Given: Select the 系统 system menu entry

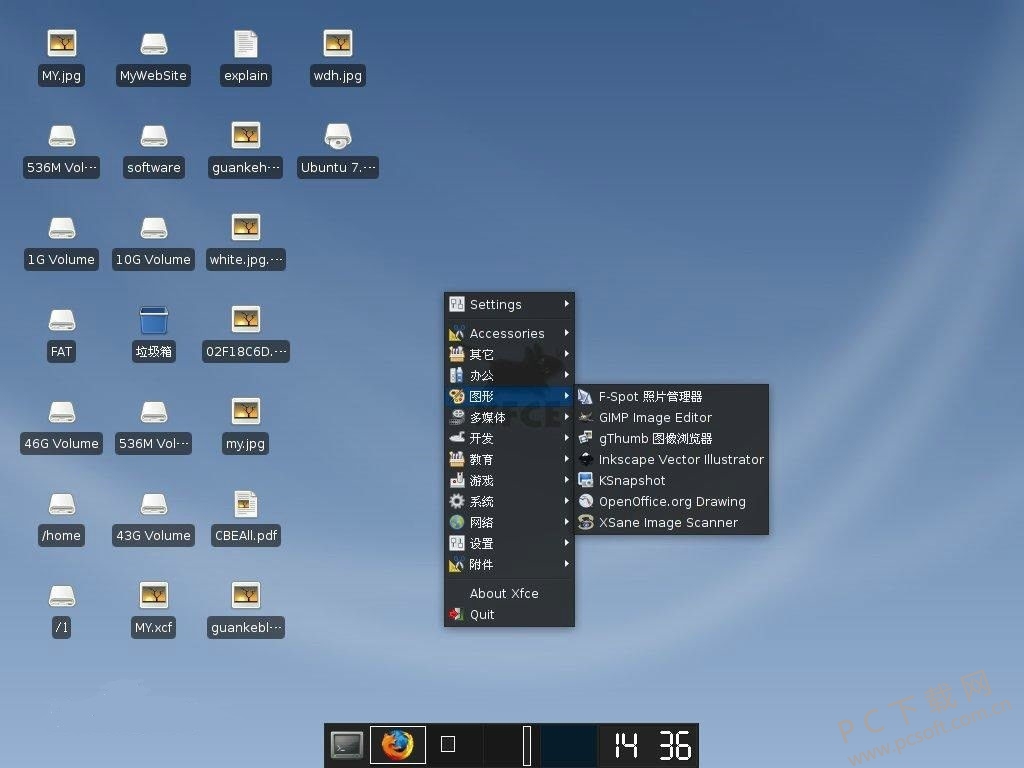Looking at the screenshot, I should (481, 501).
